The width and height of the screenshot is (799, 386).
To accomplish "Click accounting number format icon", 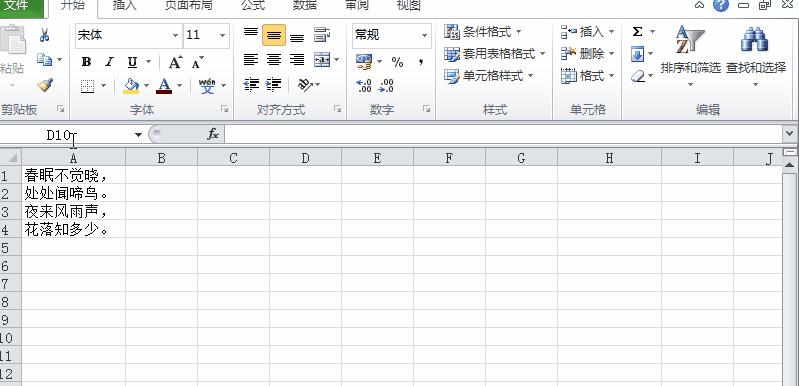I will (364, 62).
